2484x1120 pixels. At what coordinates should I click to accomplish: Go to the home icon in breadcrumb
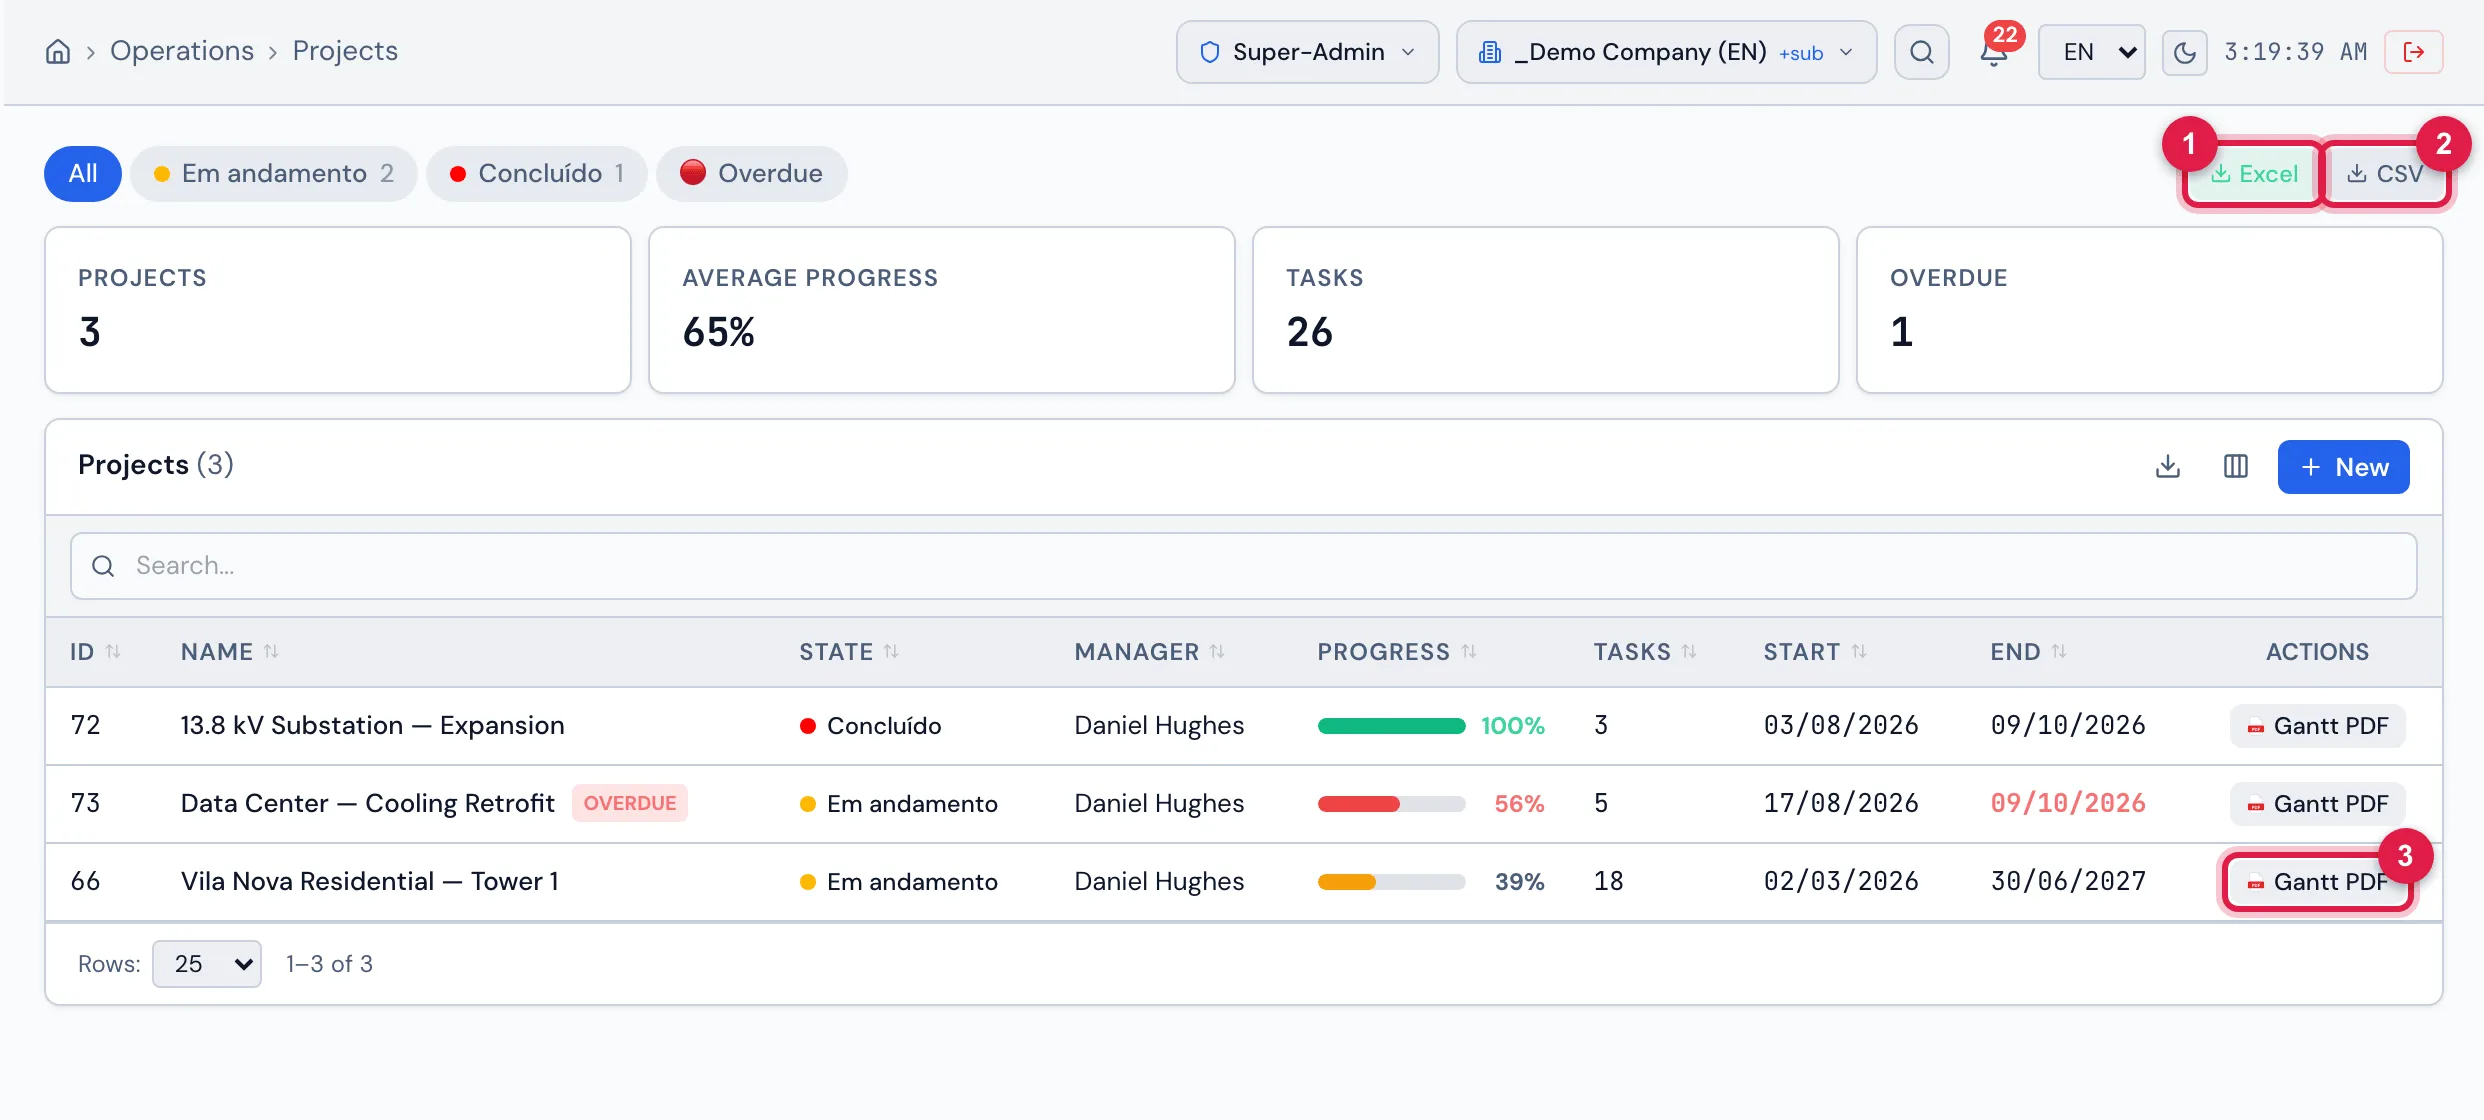58,51
